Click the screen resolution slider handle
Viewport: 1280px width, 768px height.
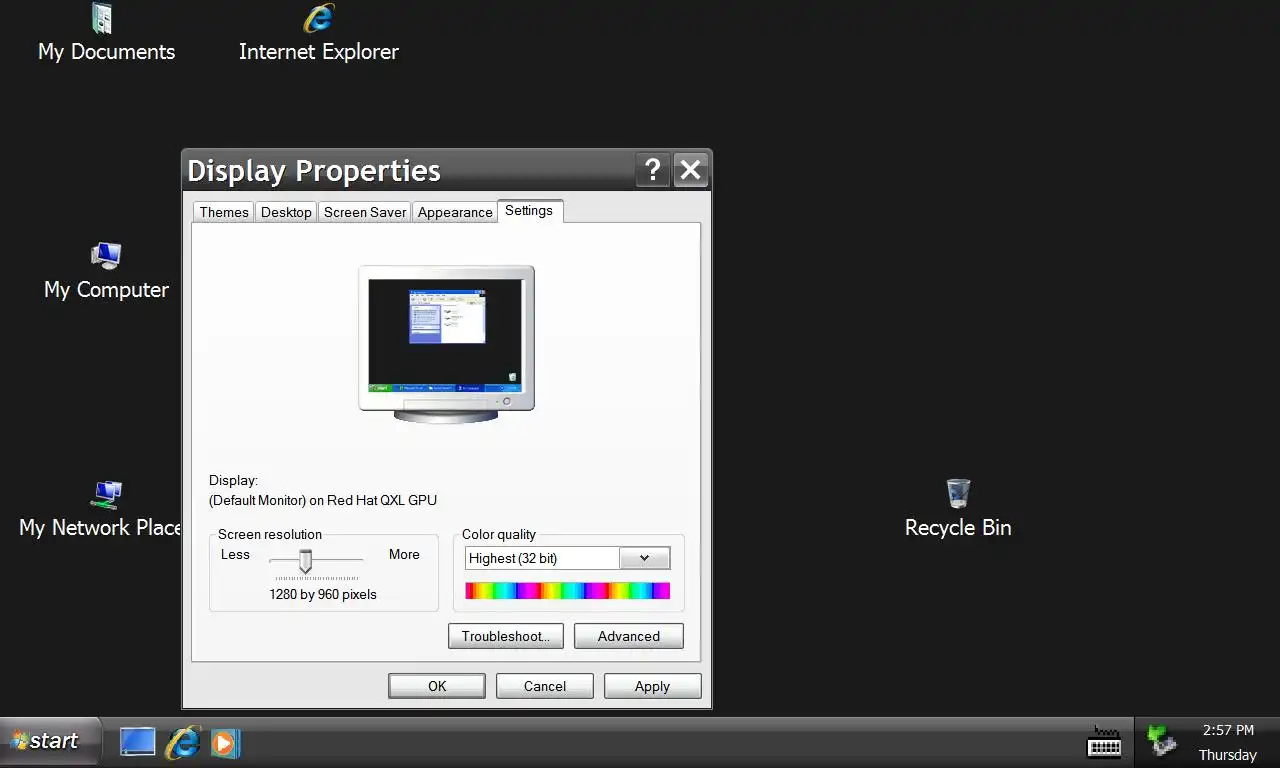click(305, 561)
